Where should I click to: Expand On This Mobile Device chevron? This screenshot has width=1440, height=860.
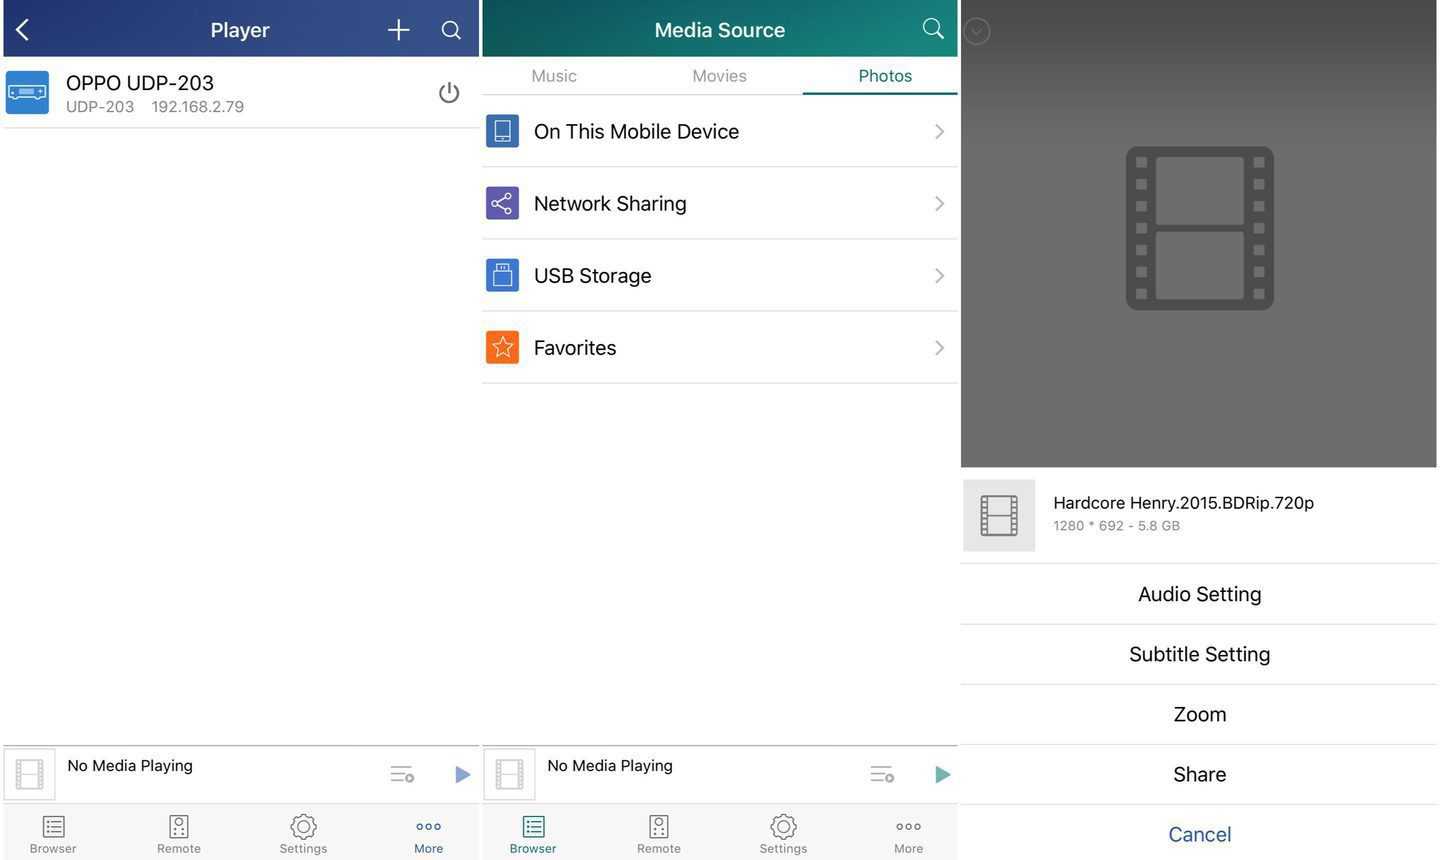click(x=939, y=132)
